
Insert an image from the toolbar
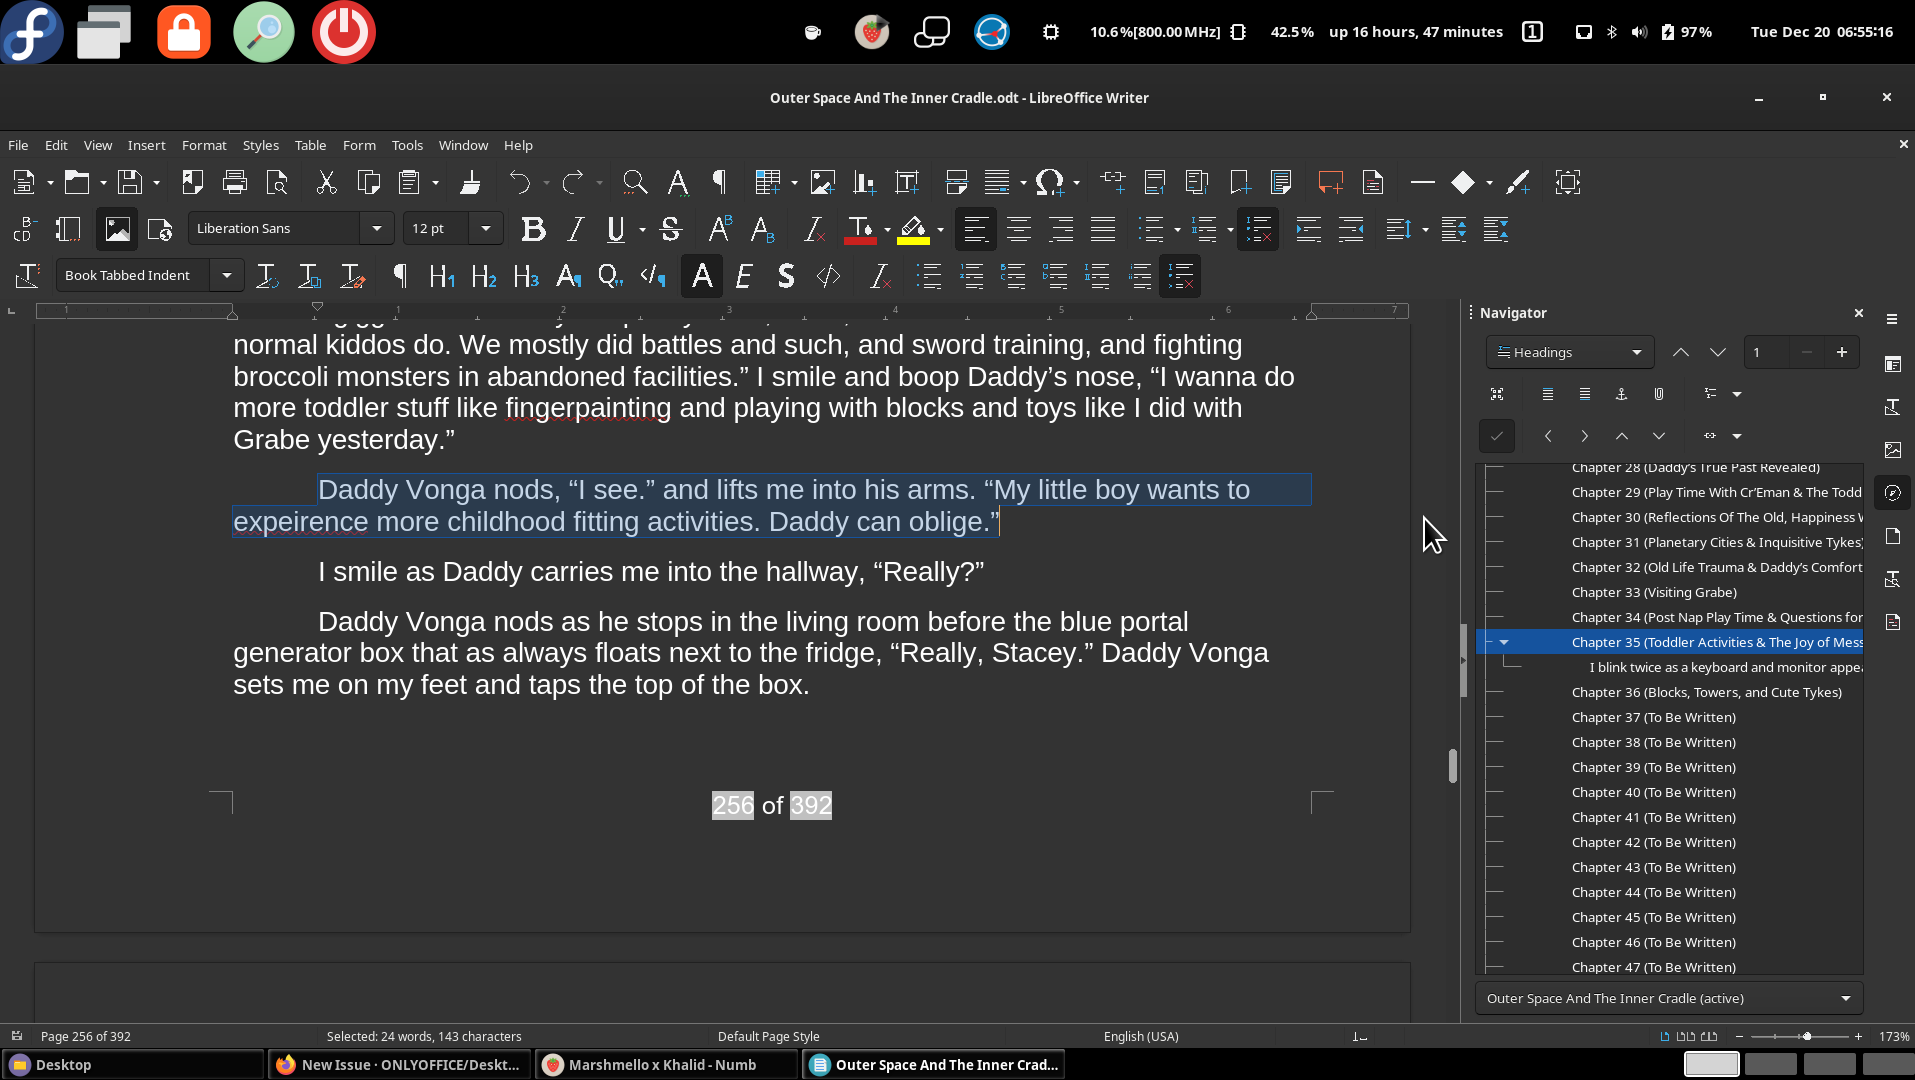coord(822,182)
